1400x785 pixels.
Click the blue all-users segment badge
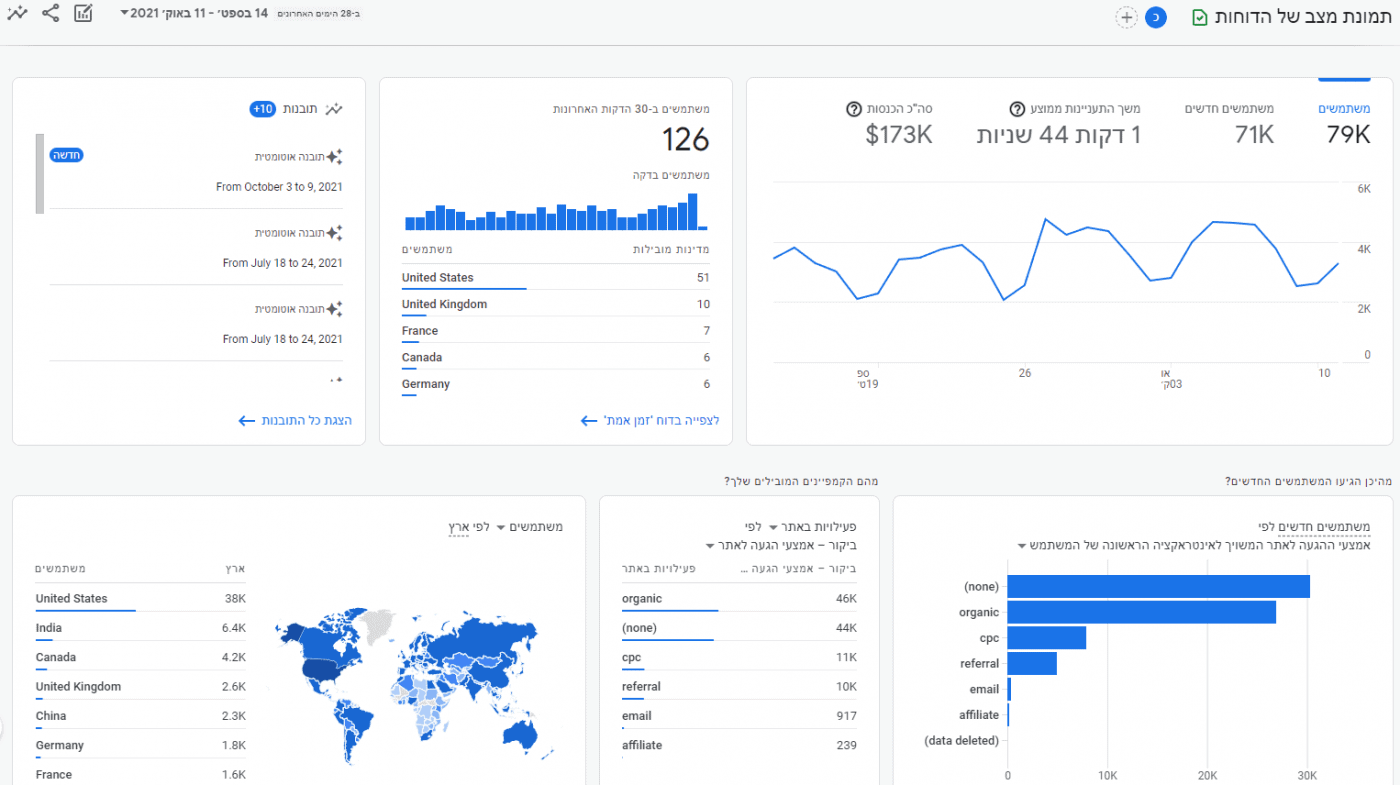(1156, 18)
